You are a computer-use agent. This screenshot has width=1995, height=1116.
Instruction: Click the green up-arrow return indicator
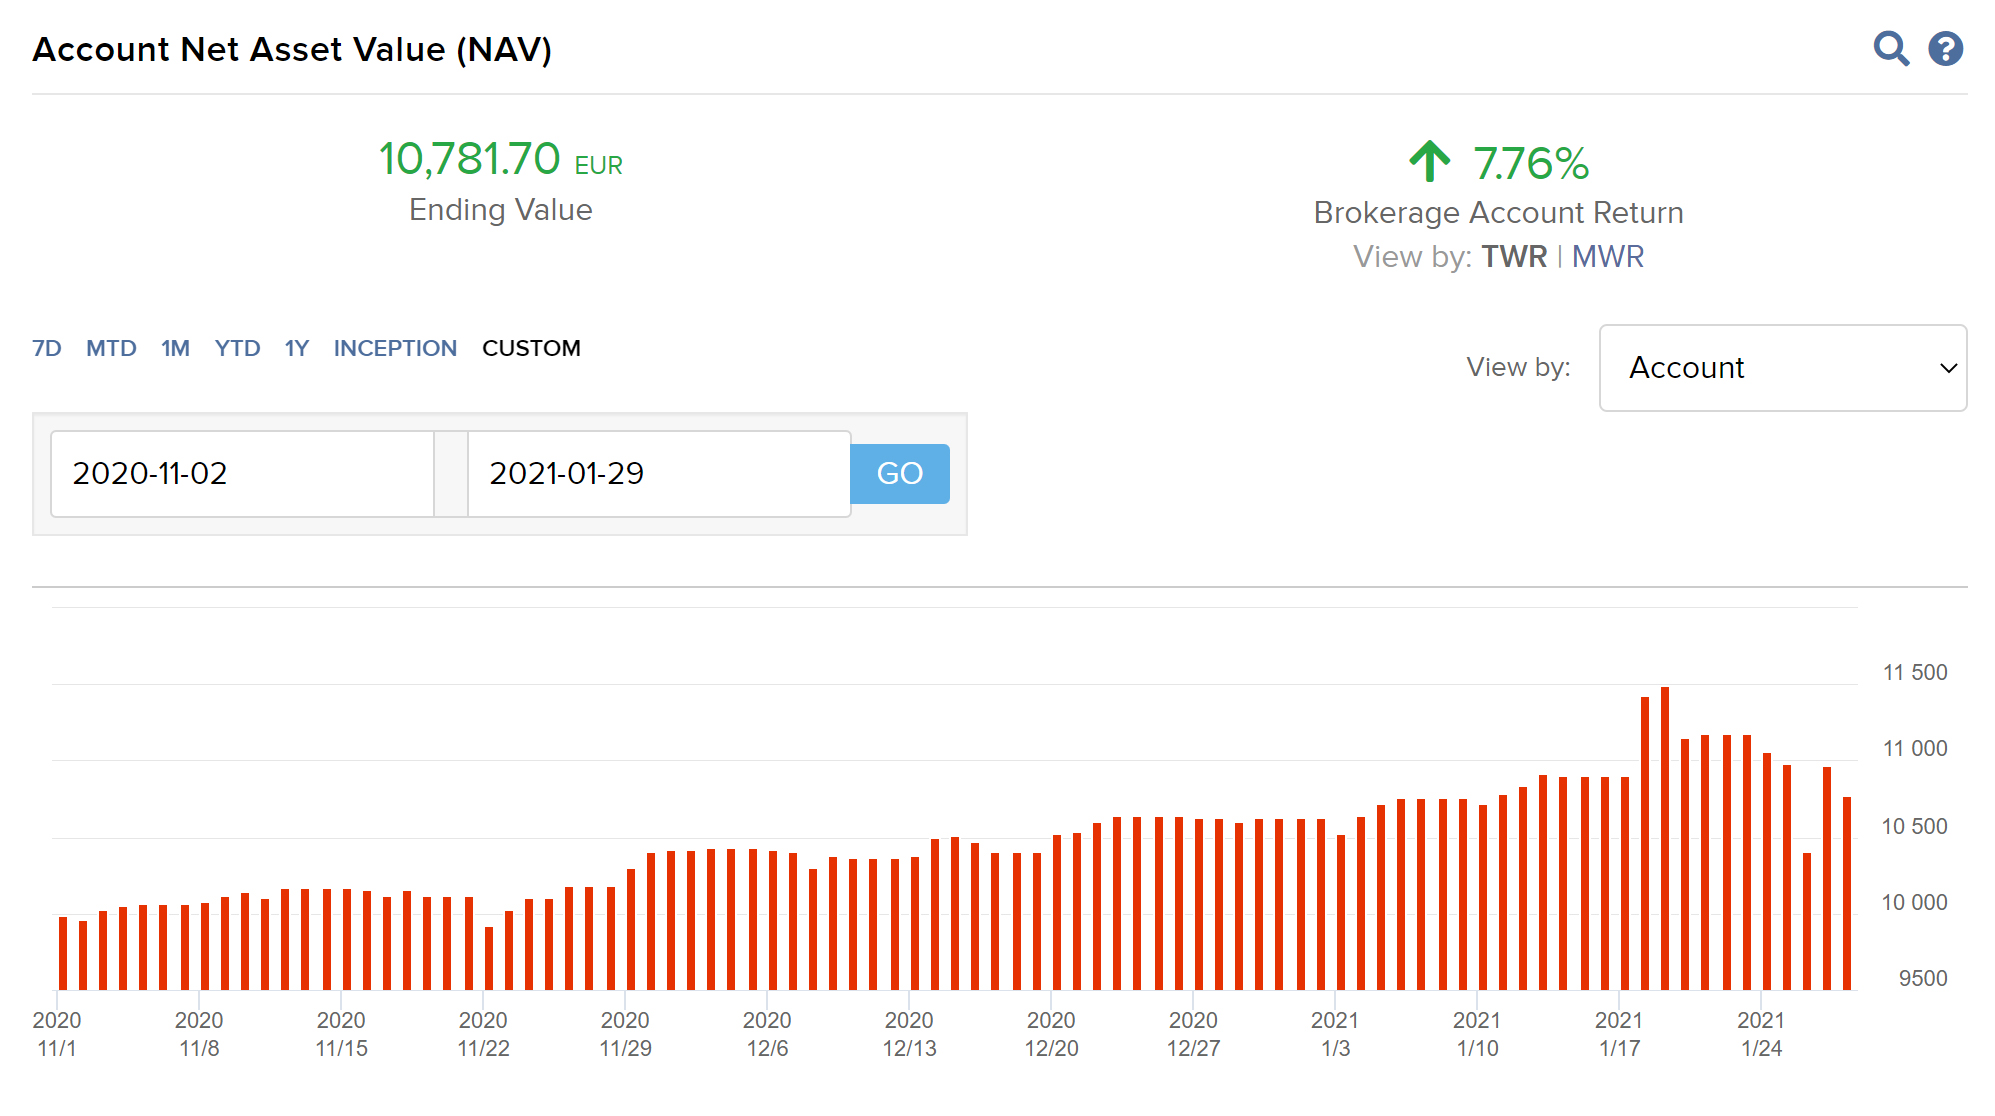point(1429,161)
